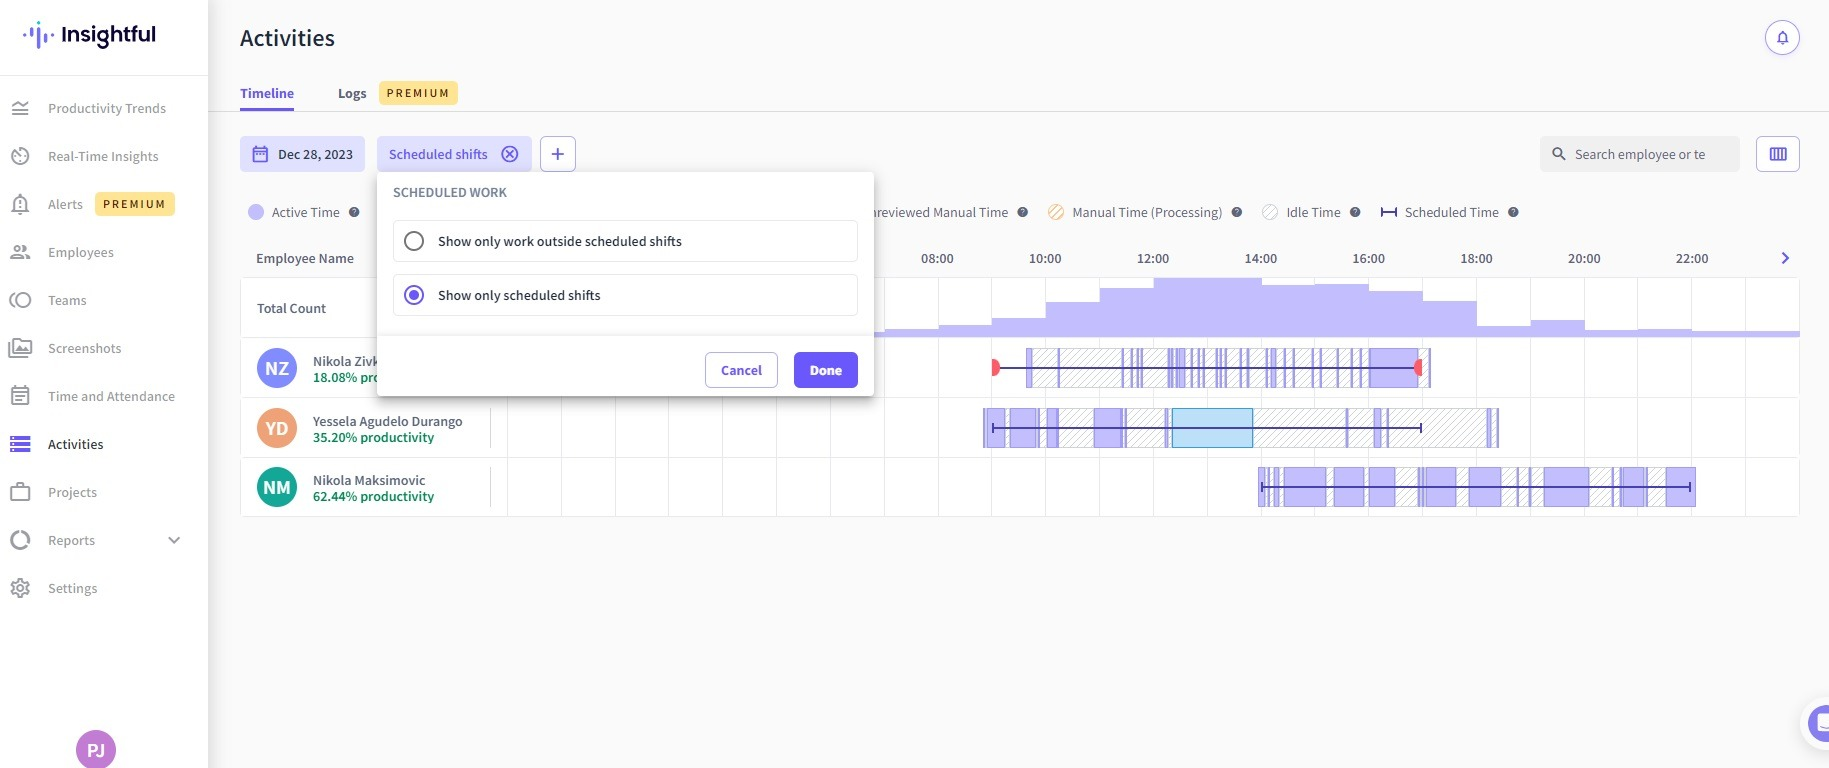
Task: Click the Alerts PREMIUM badge
Action: click(x=134, y=204)
